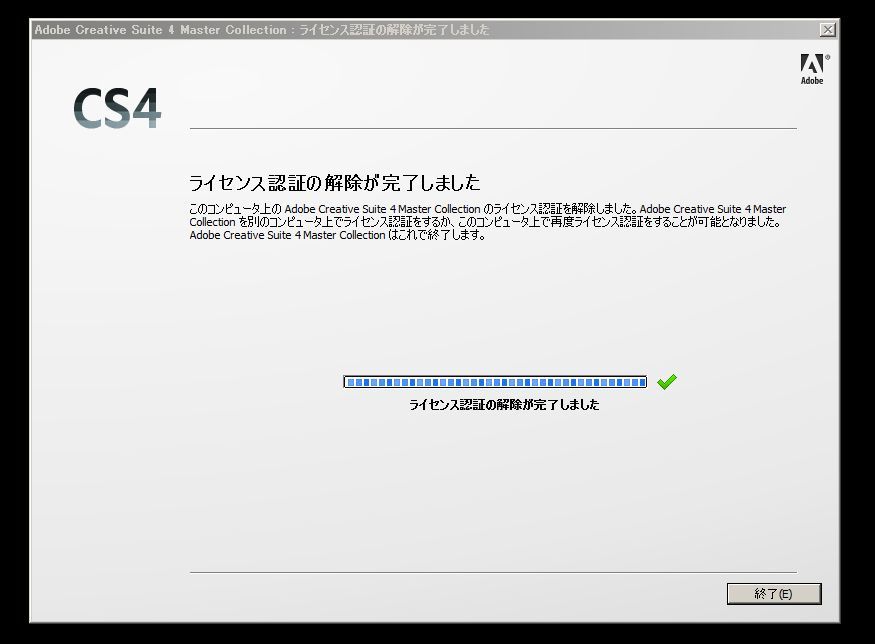Click the bold status text under progress bar

504,405
